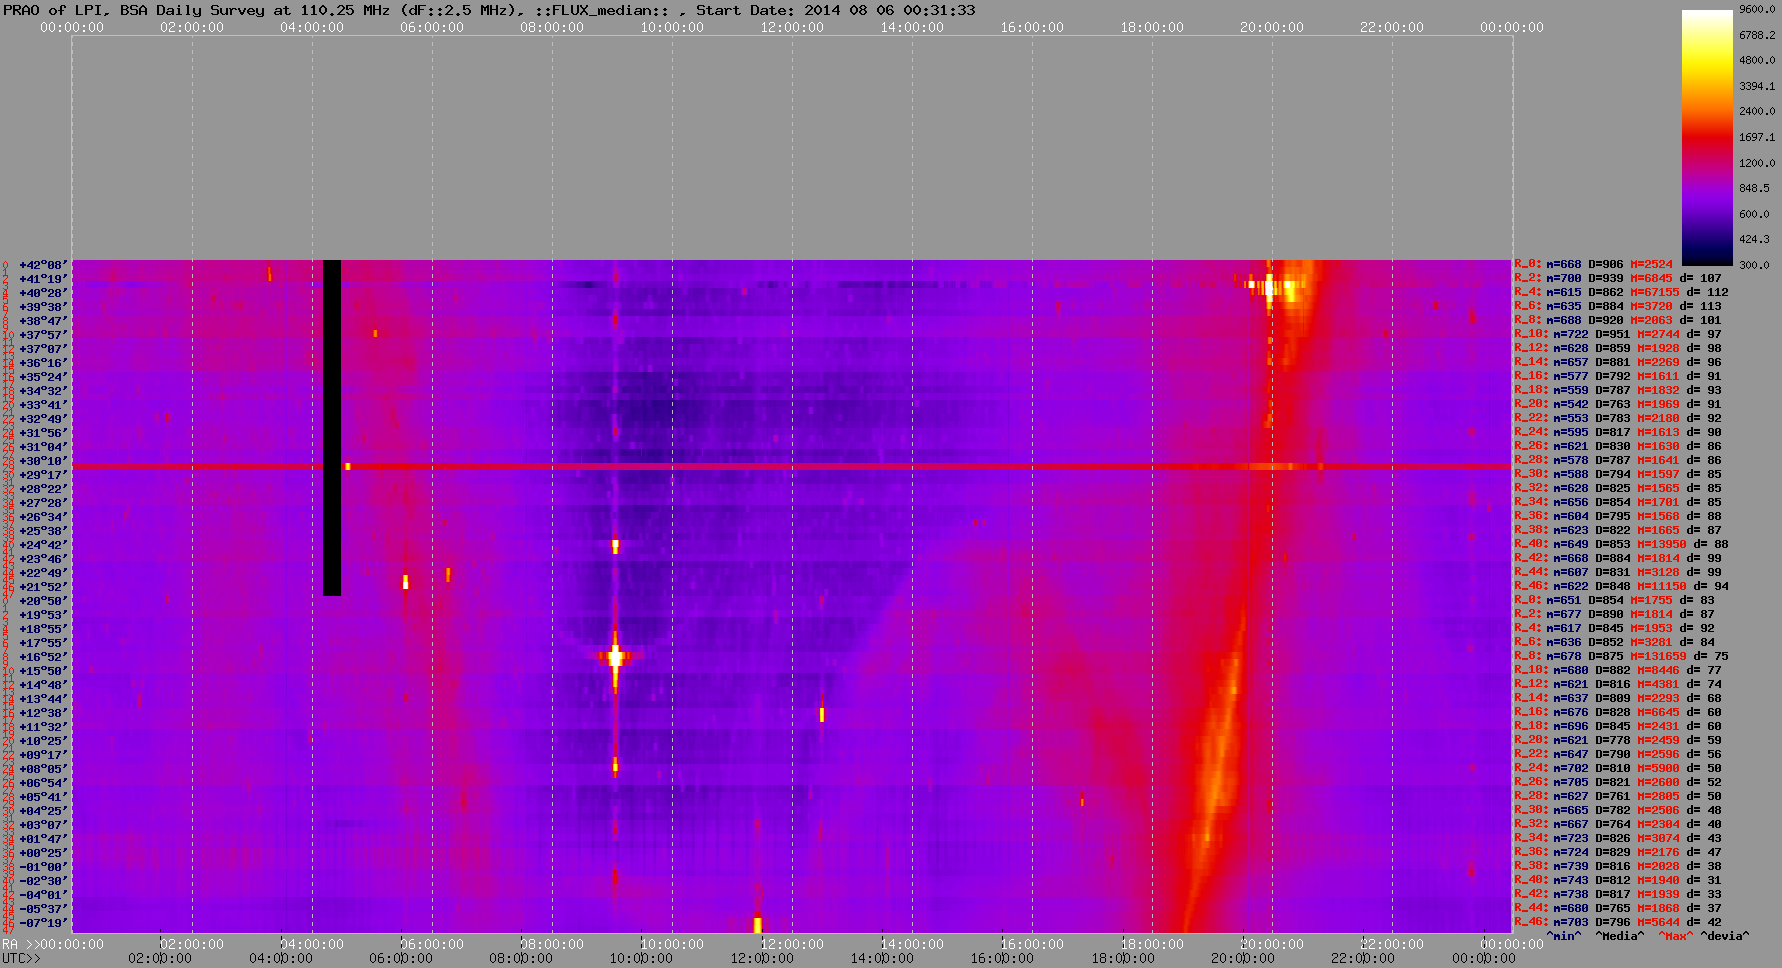This screenshot has height=968, width=1782.
Task: Click the 424.3 color scale label
Action: pos(1754,239)
